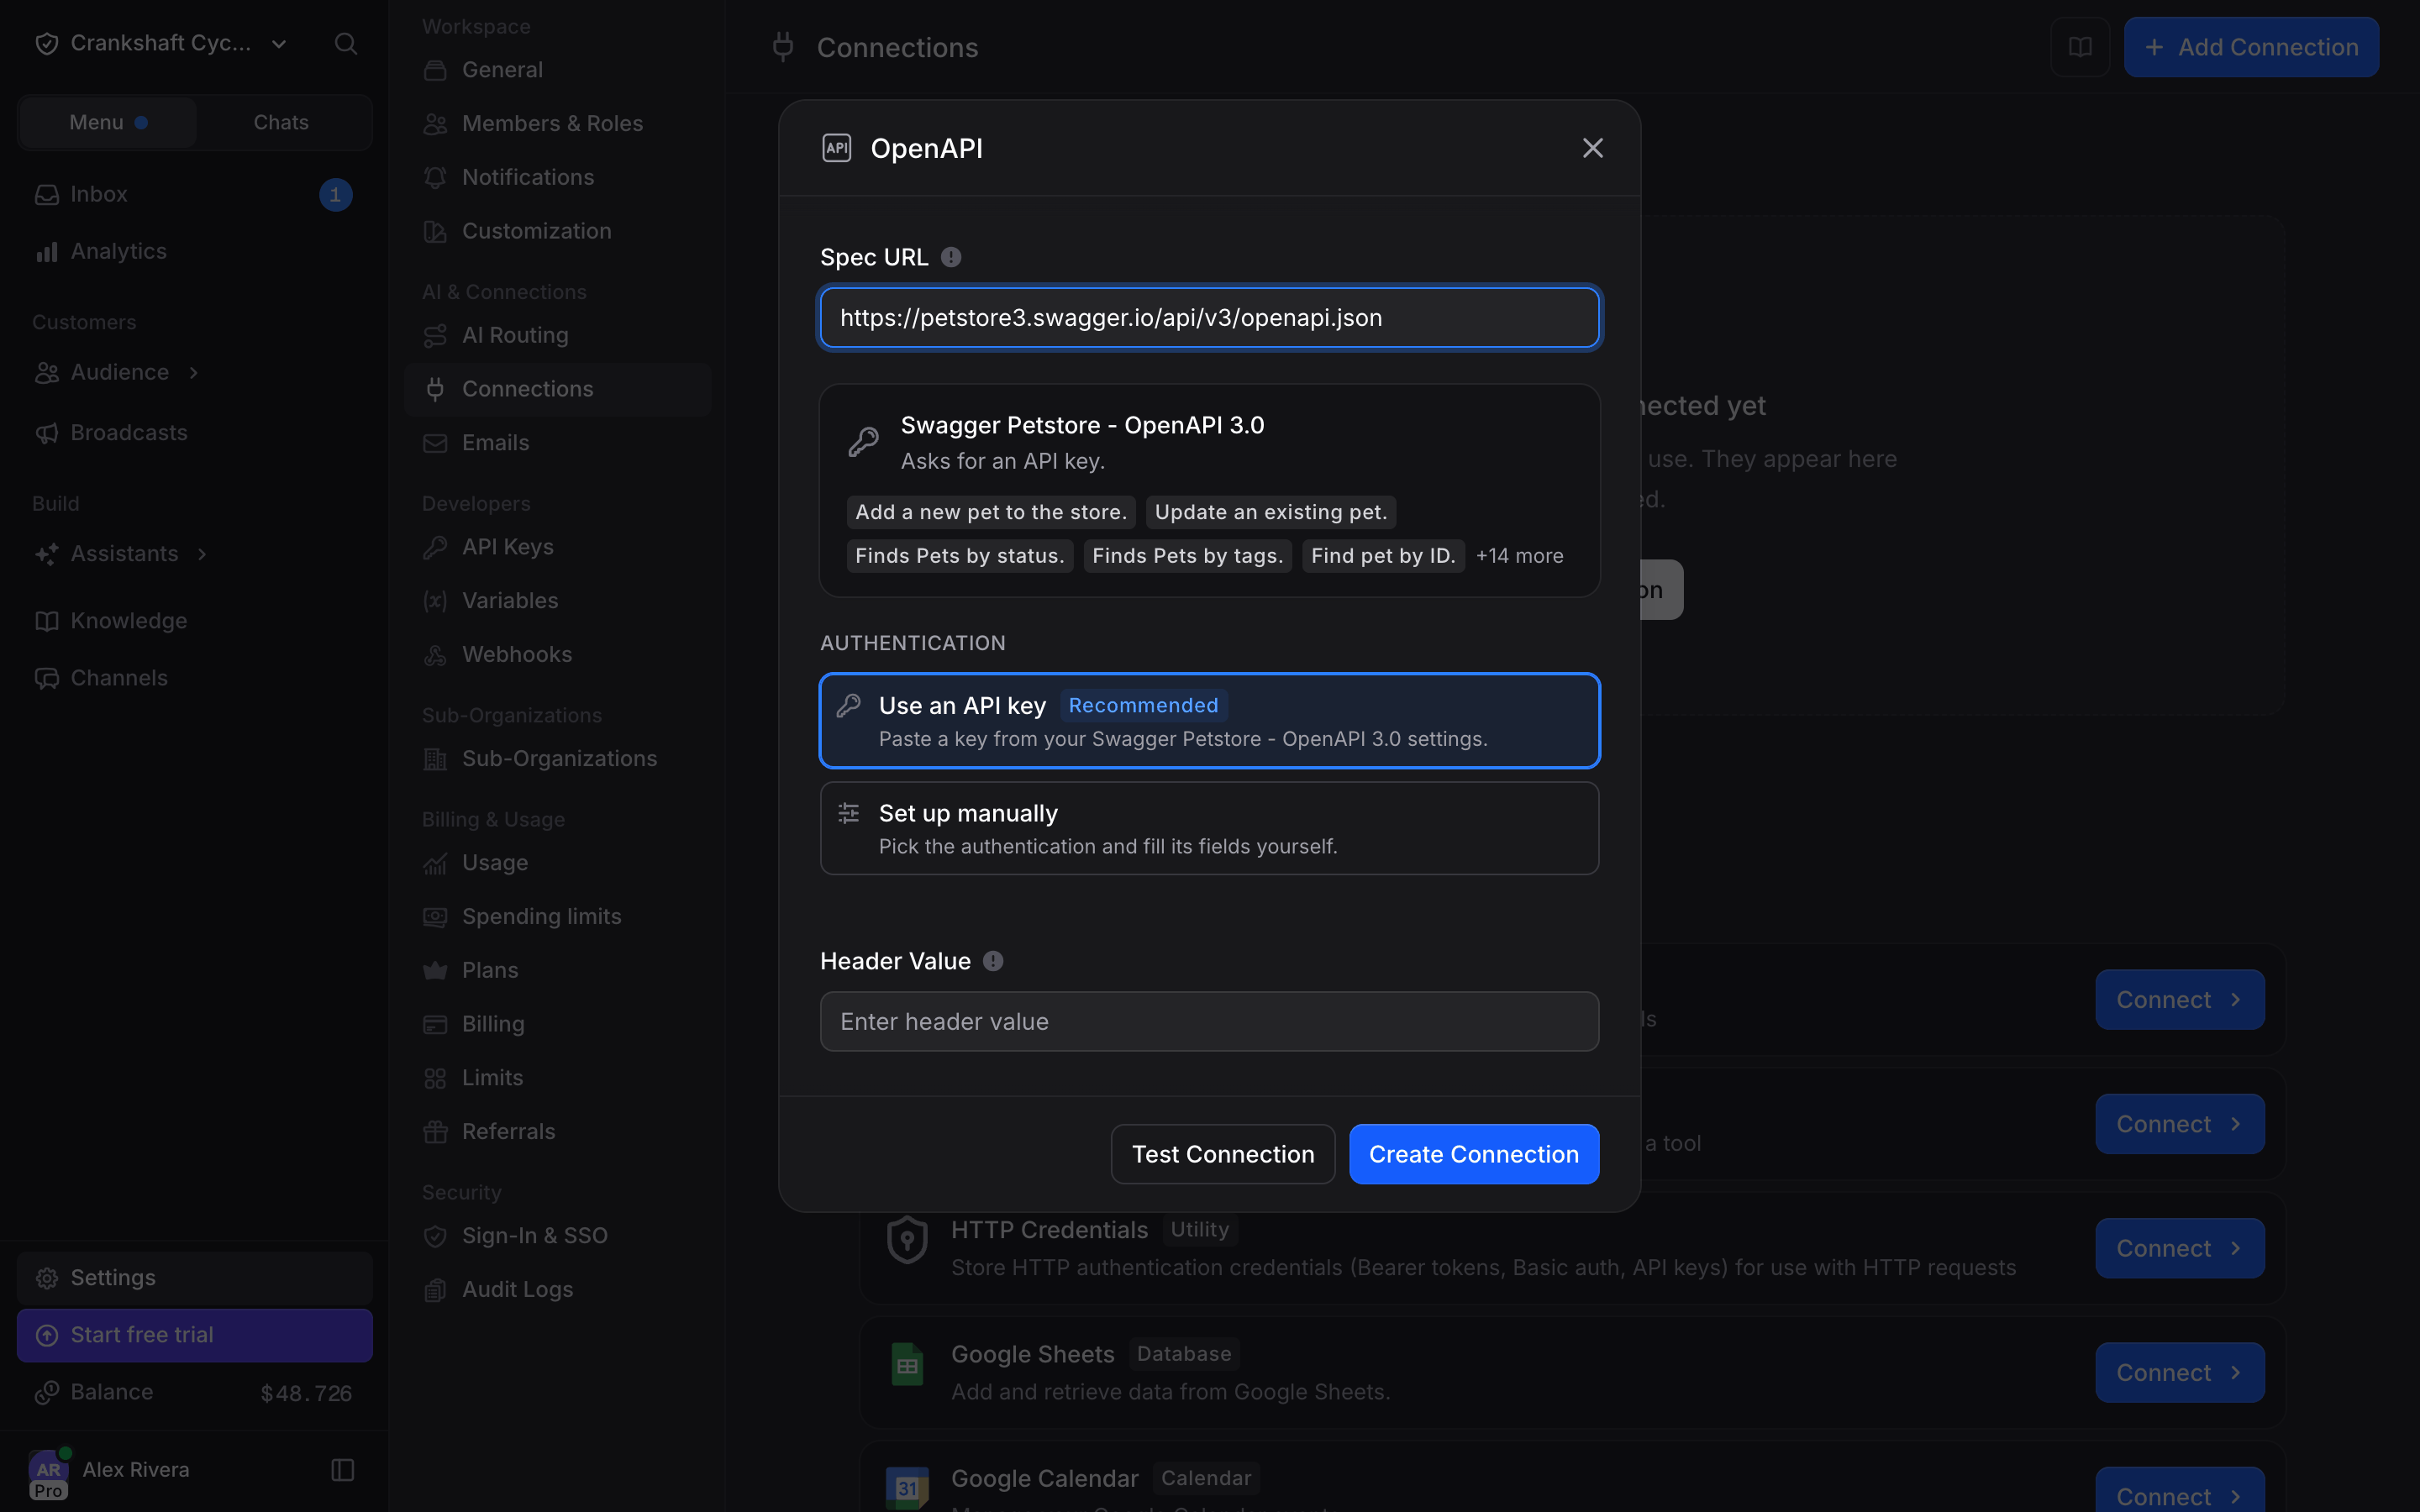Focus the Header Value input field

point(1209,1021)
